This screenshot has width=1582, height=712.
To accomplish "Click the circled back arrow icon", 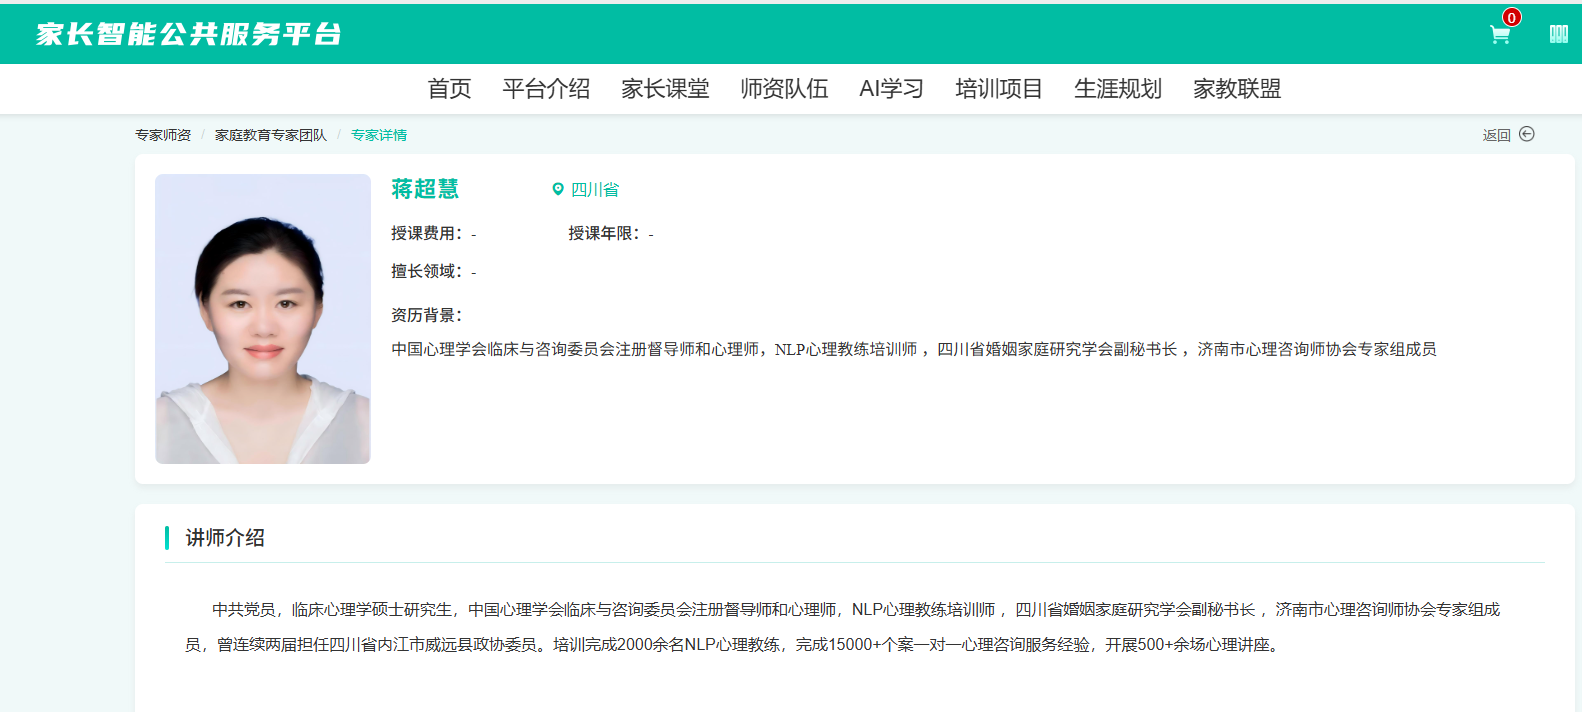I will click(x=1526, y=134).
